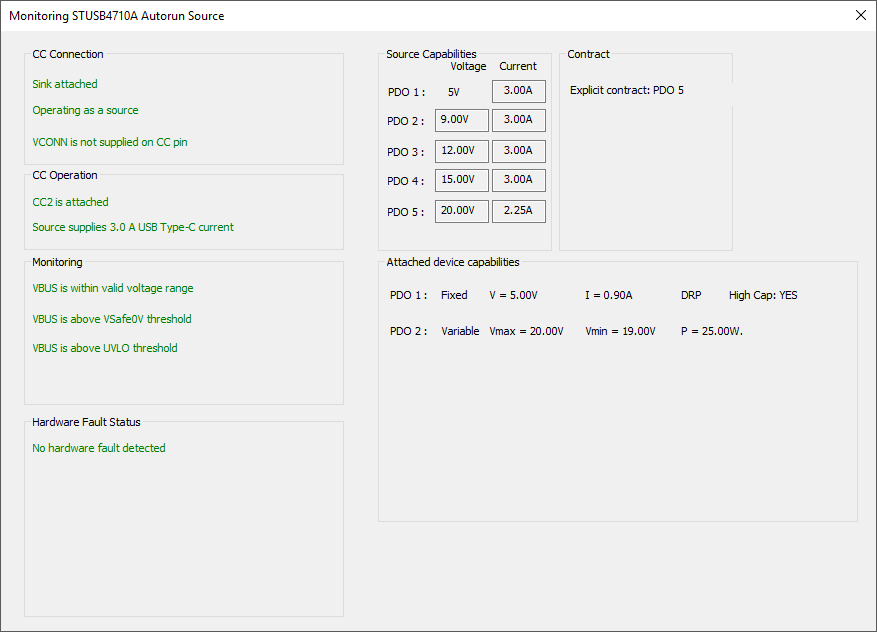Click 'P = 25.00W.' power value

pyautogui.click(x=711, y=331)
